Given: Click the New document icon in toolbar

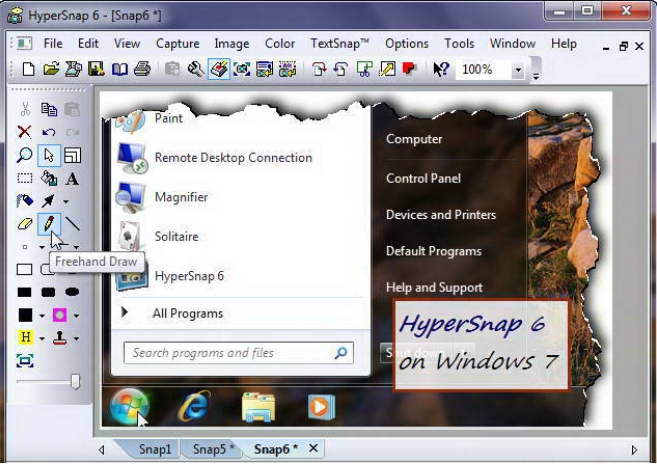Looking at the screenshot, I should point(28,69).
